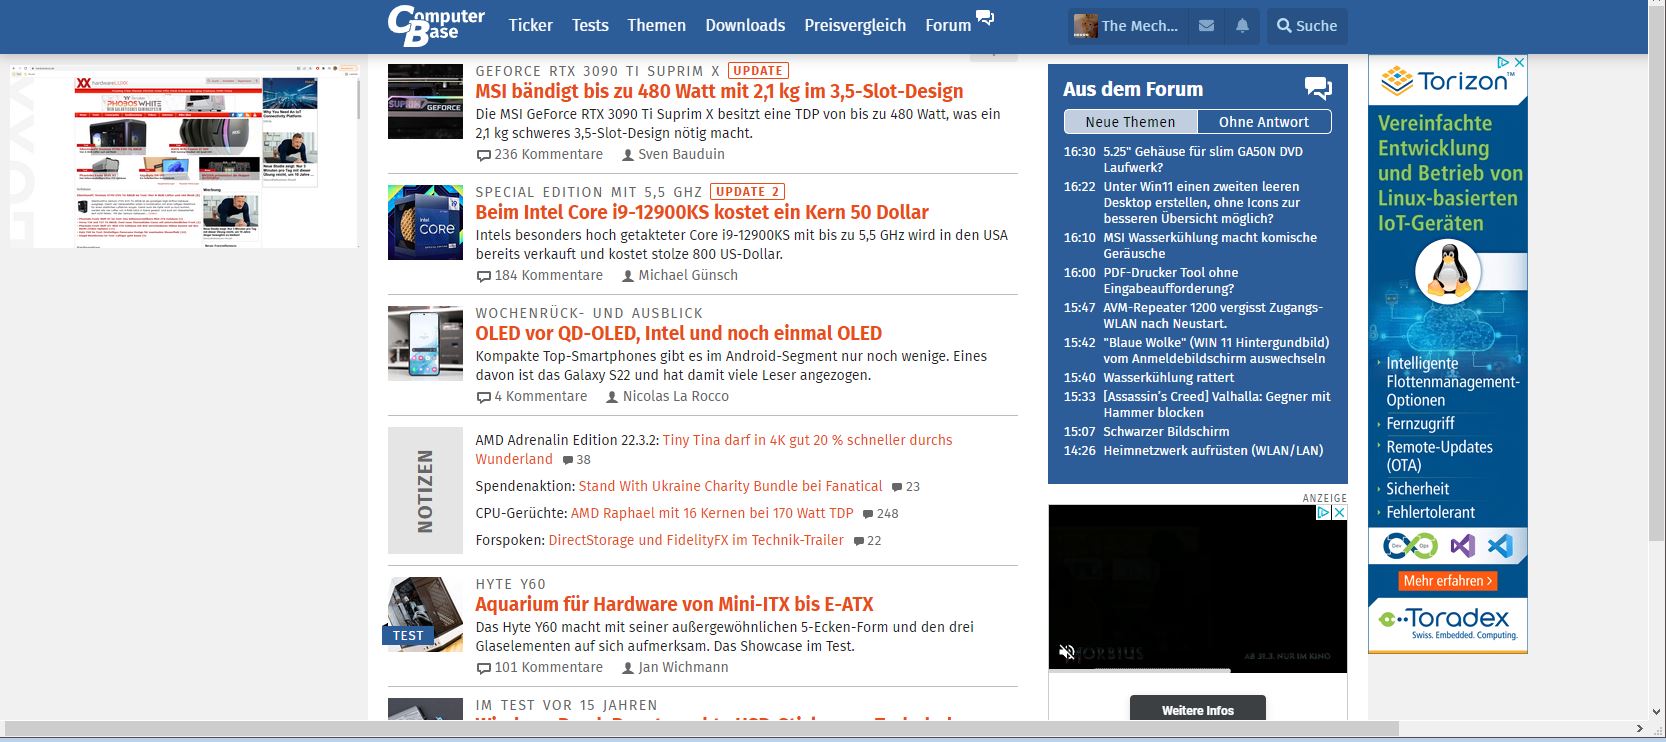Open the Ticker menu item

pos(530,25)
